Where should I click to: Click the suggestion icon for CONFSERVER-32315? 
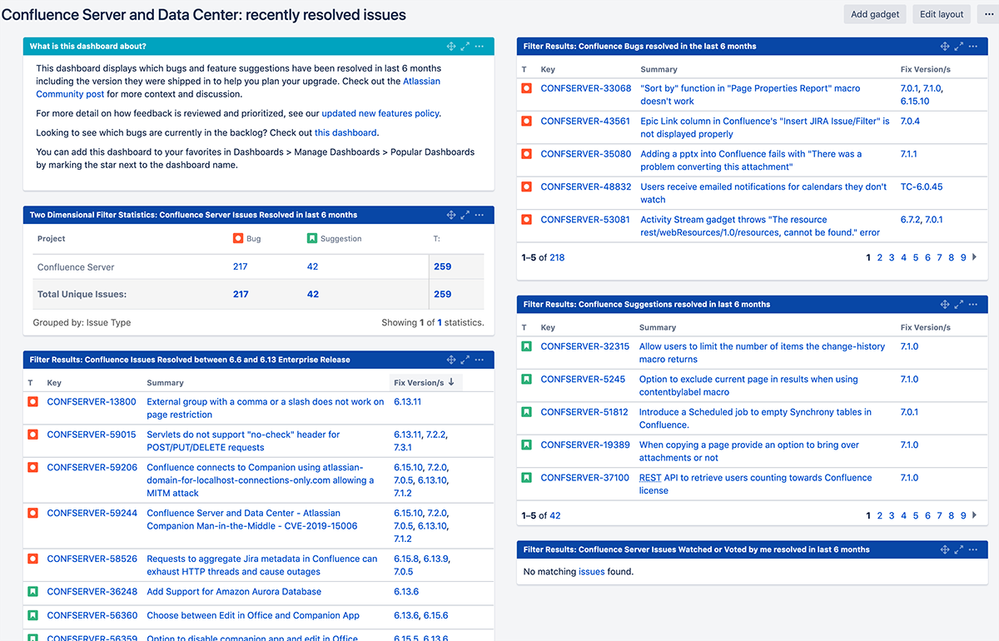tap(526, 347)
